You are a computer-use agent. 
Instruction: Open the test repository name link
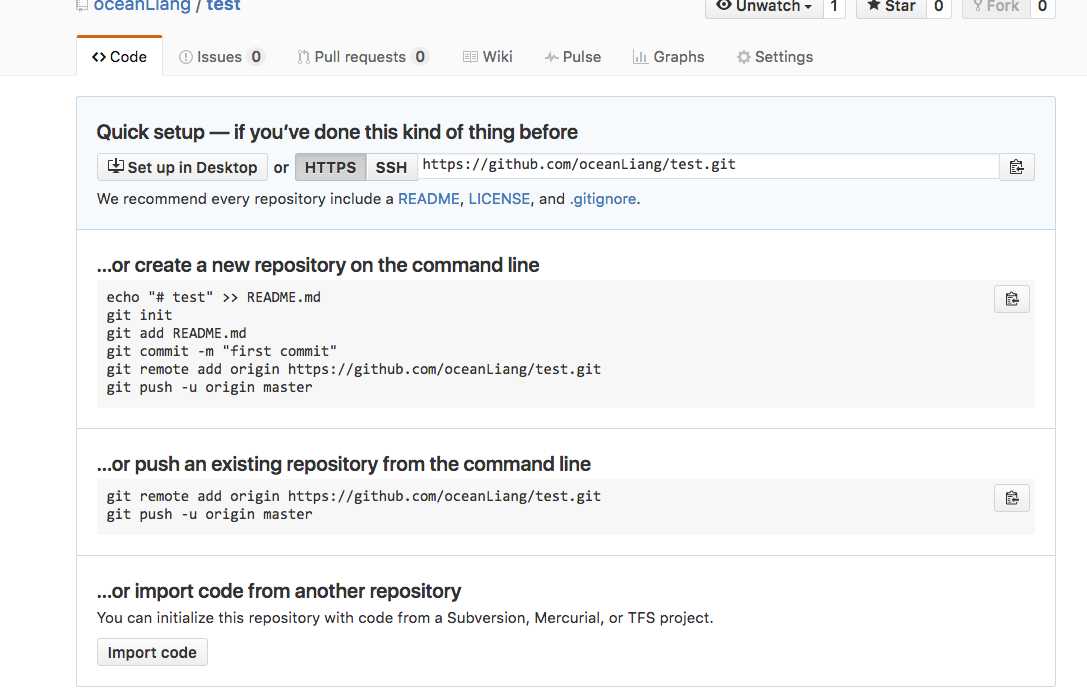223,6
